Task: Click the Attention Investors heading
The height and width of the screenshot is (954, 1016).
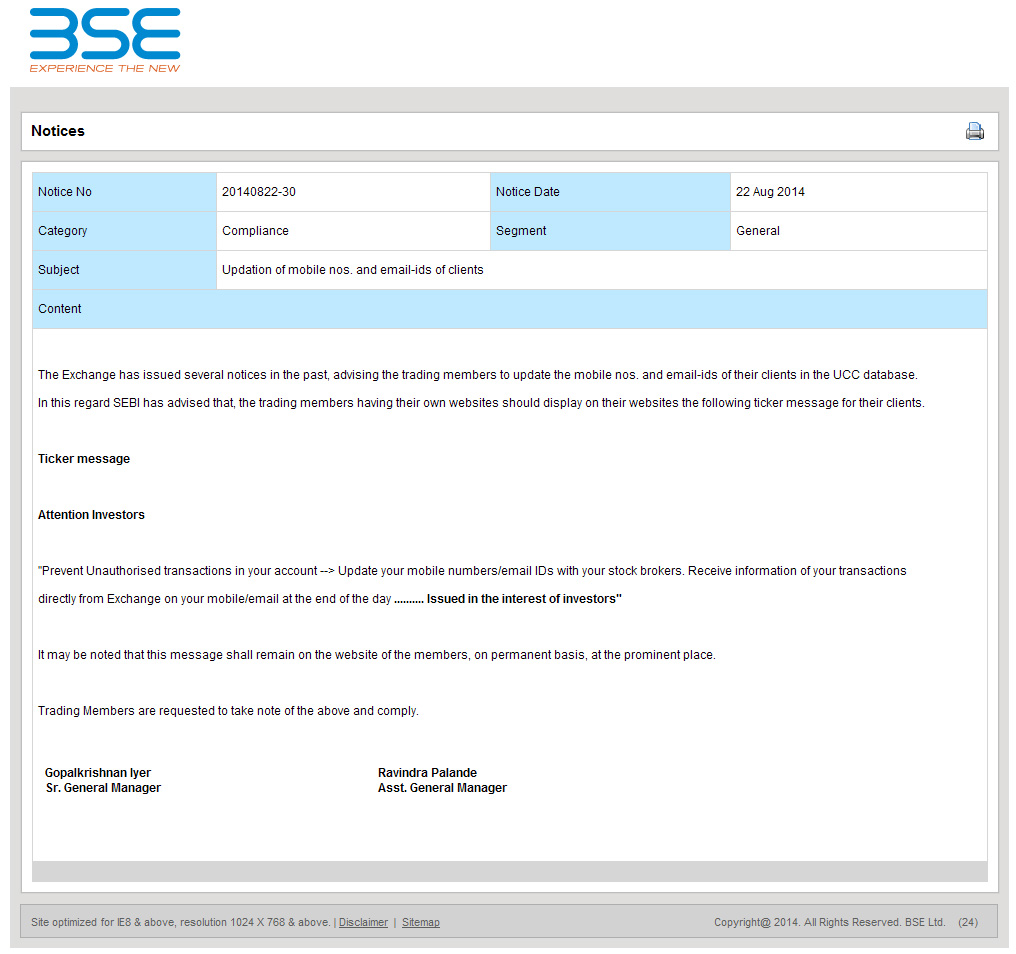Action: 91,515
